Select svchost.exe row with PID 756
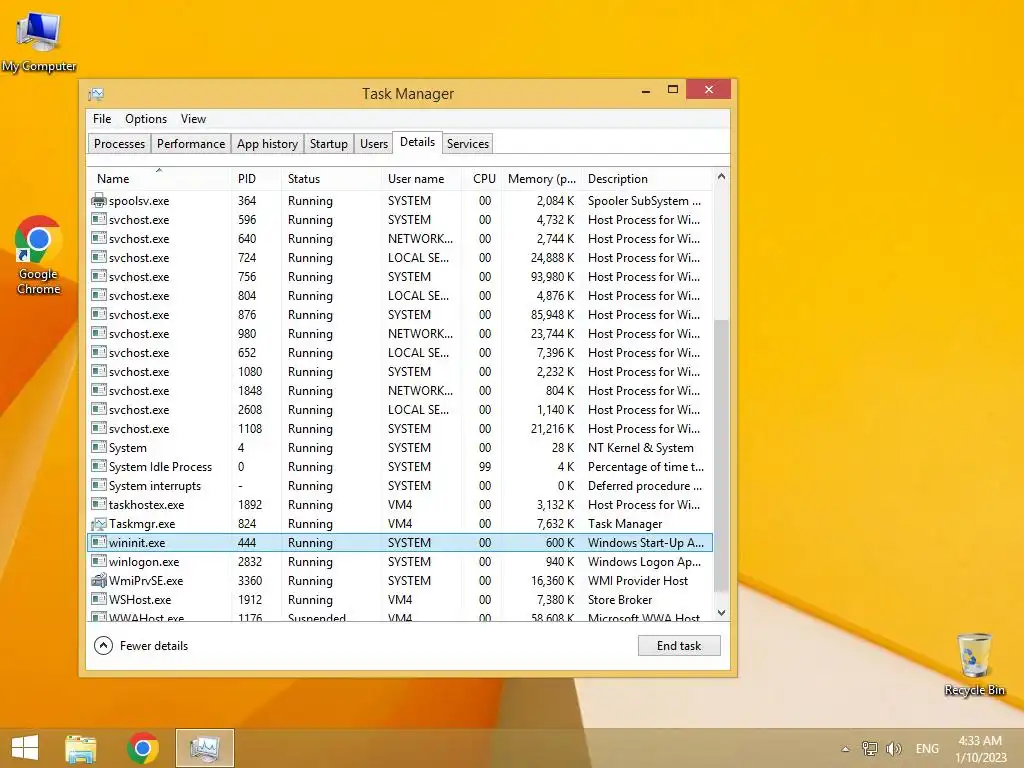 click(400, 277)
